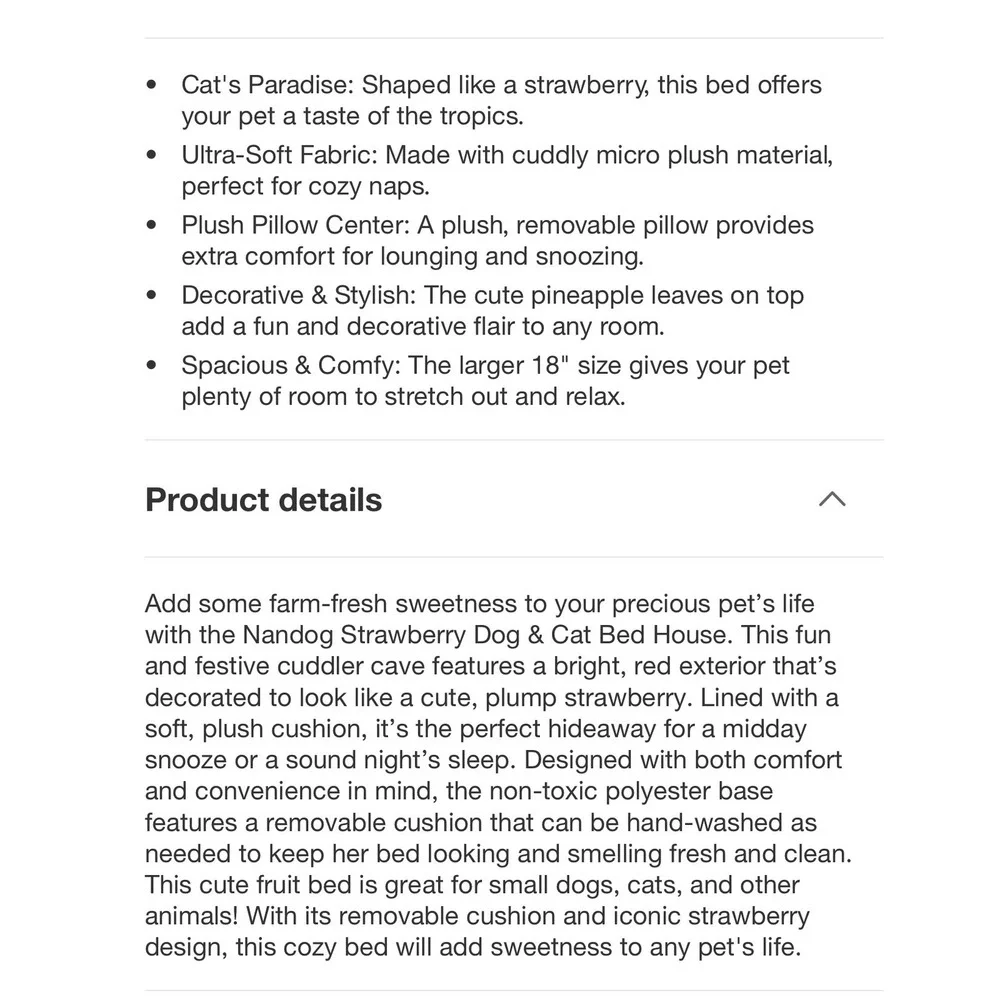Click the Product details heading
This screenshot has width=1000, height=1000.
point(263,499)
